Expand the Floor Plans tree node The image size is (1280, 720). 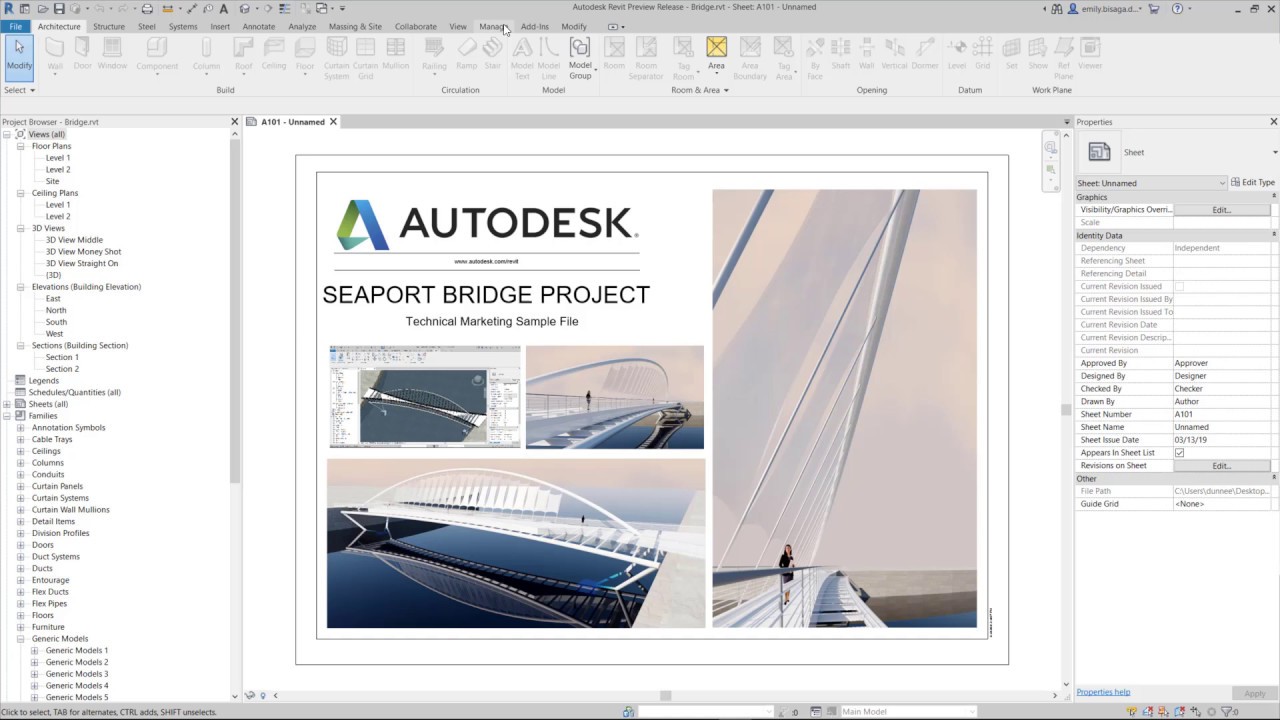click(x=21, y=145)
